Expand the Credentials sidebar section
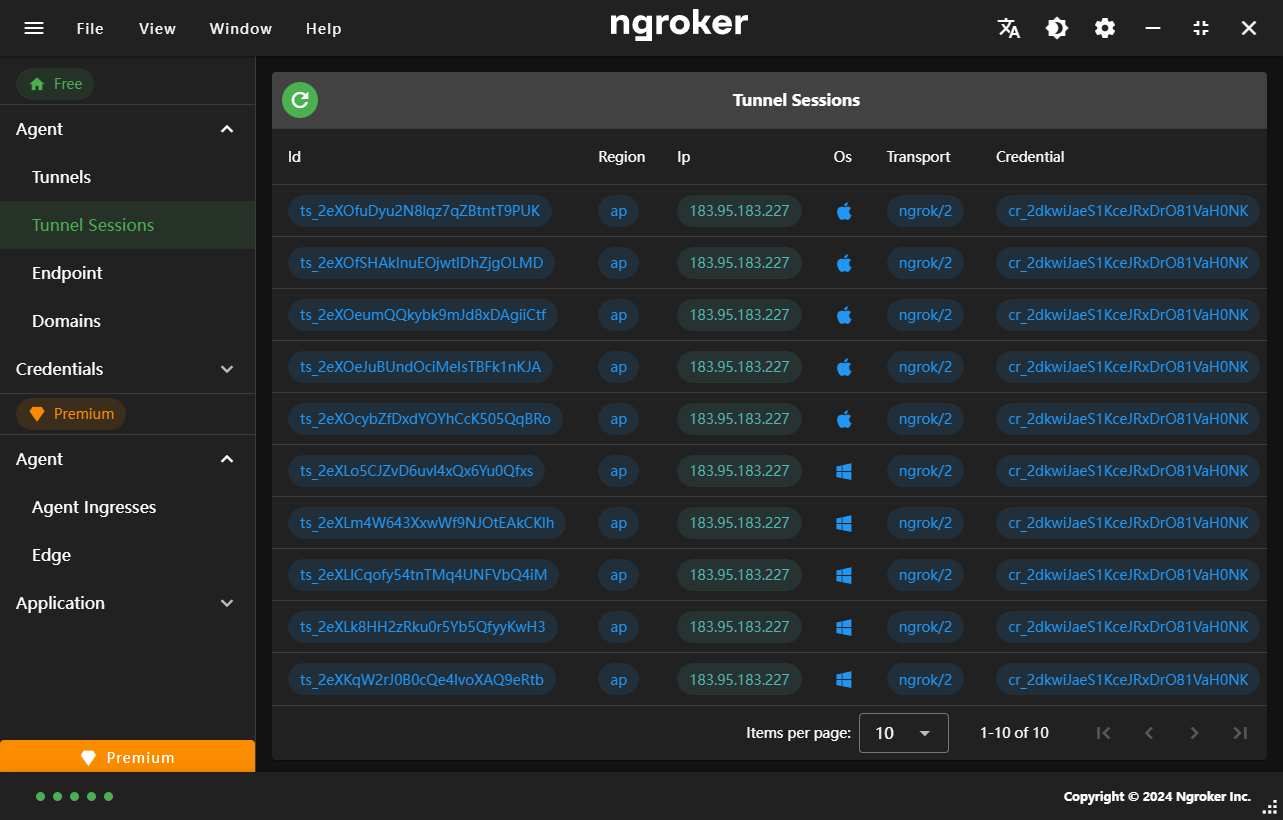Image resolution: width=1283 pixels, height=820 pixels. 227,369
